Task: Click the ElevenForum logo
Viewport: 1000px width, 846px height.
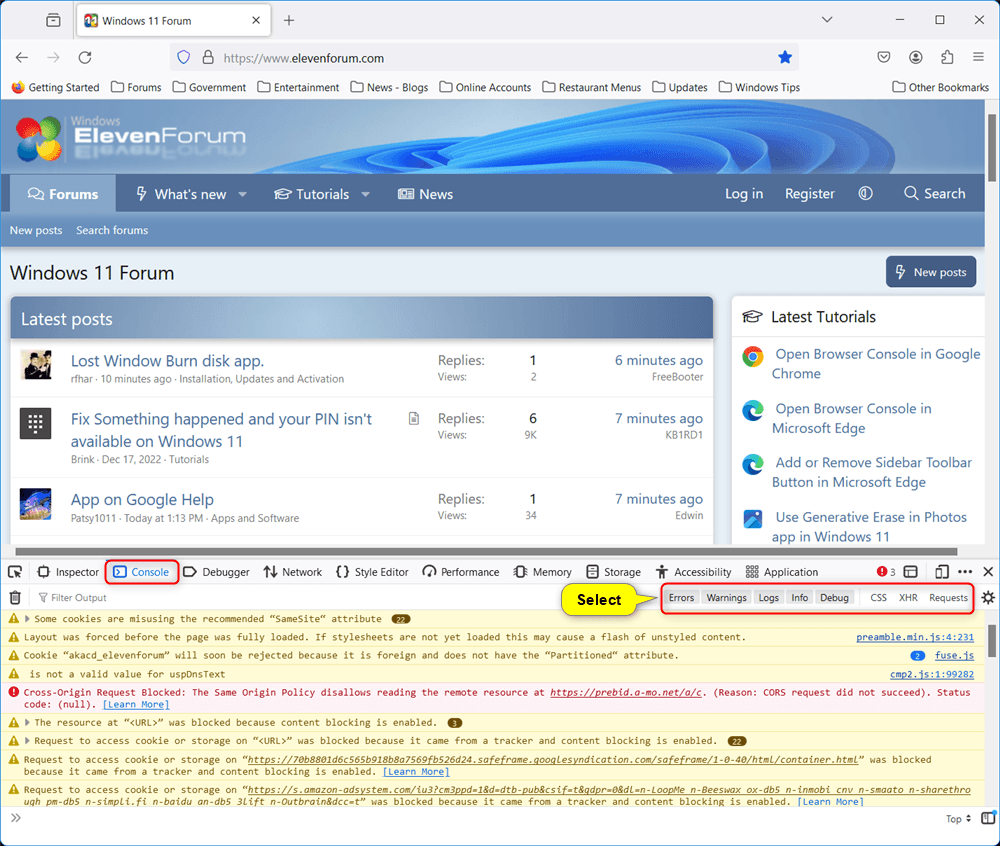Action: 131,136
